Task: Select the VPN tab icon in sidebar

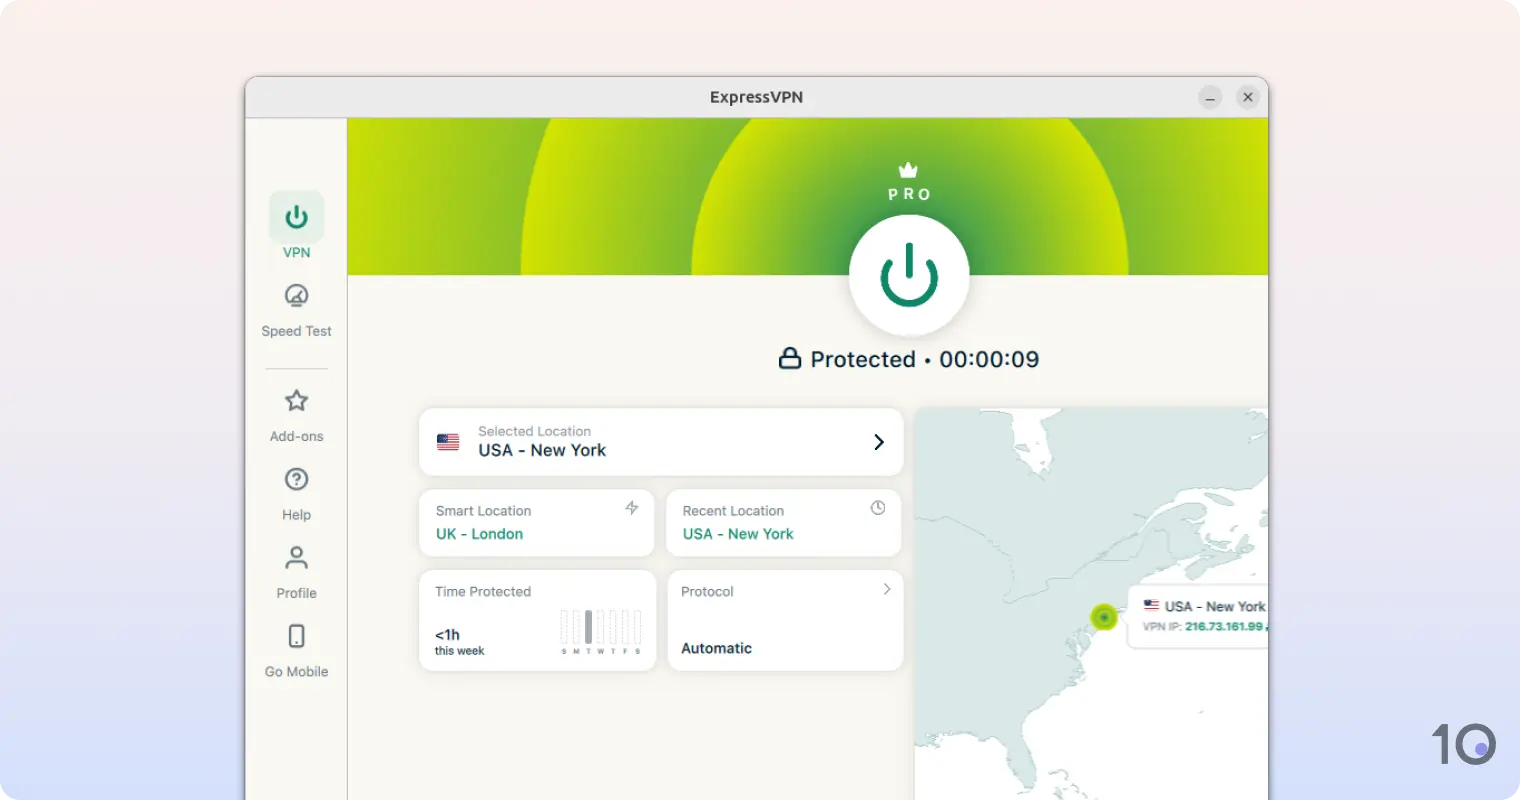Action: coord(296,216)
